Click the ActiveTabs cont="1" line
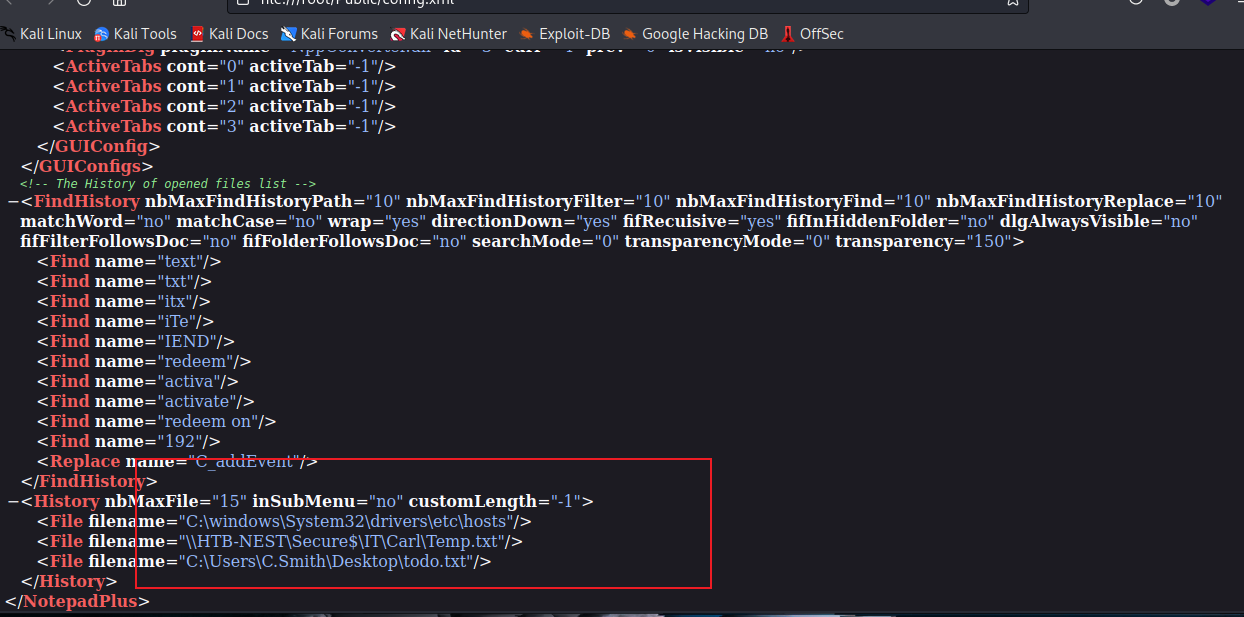This screenshot has width=1244, height=617. tap(225, 86)
